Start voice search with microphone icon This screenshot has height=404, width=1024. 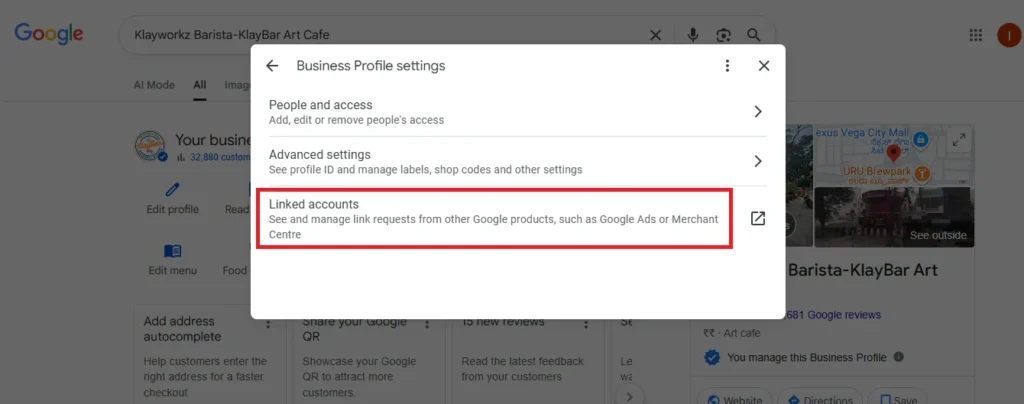(692, 35)
